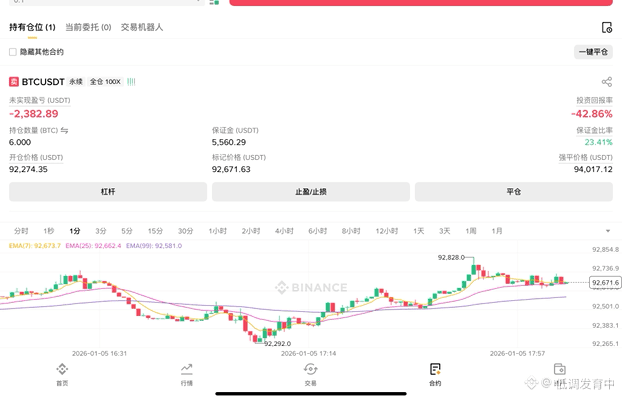Screen dimensions: 622x400
Task: Select the 1天 chart interval
Action: [419, 231]
